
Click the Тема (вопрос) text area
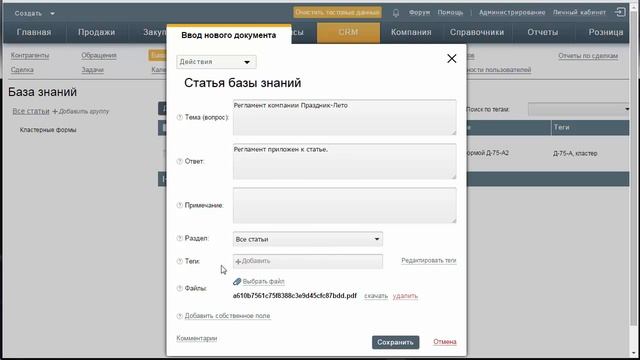point(344,118)
